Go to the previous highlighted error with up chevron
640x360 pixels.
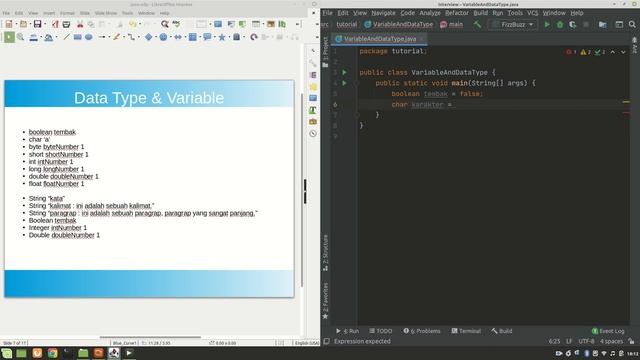(x=613, y=52)
